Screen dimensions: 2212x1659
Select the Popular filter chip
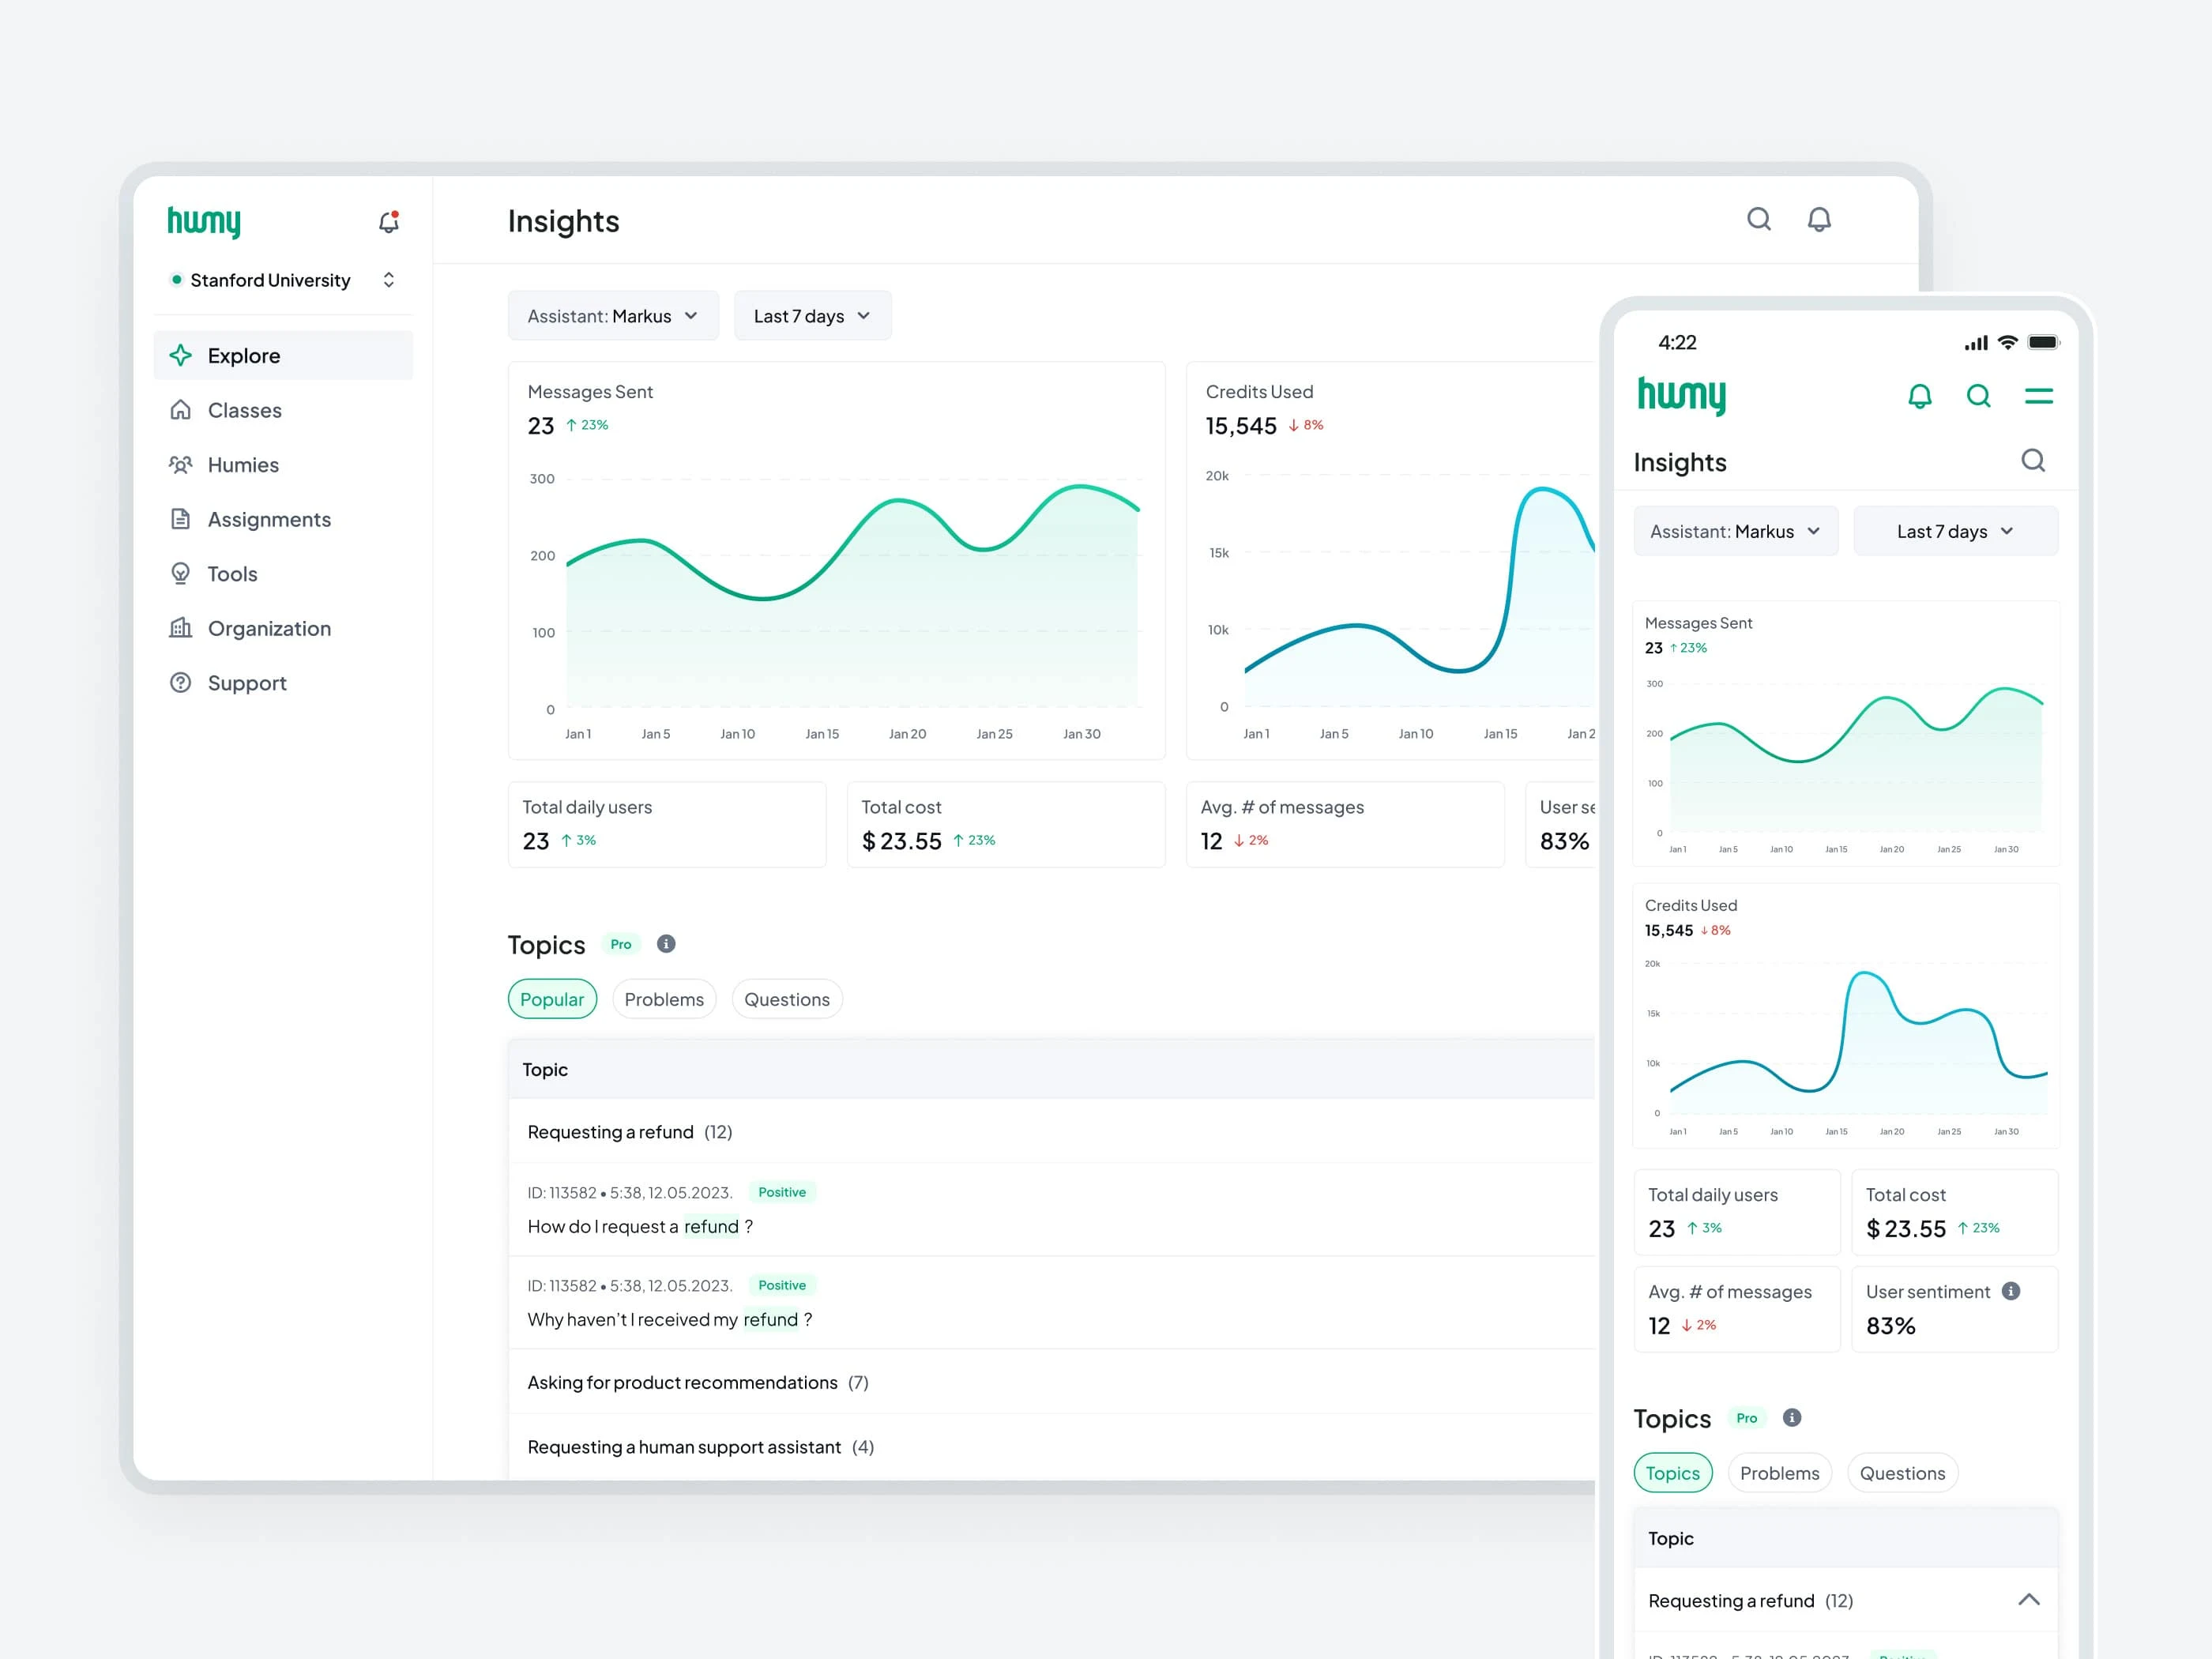coord(552,999)
